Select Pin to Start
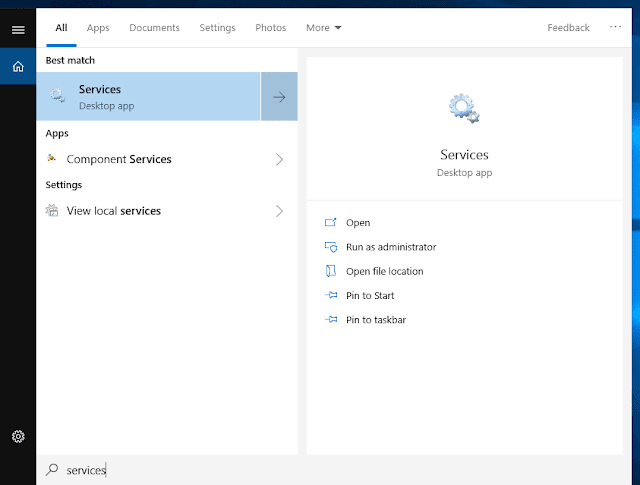This screenshot has height=485, width=640. [370, 295]
